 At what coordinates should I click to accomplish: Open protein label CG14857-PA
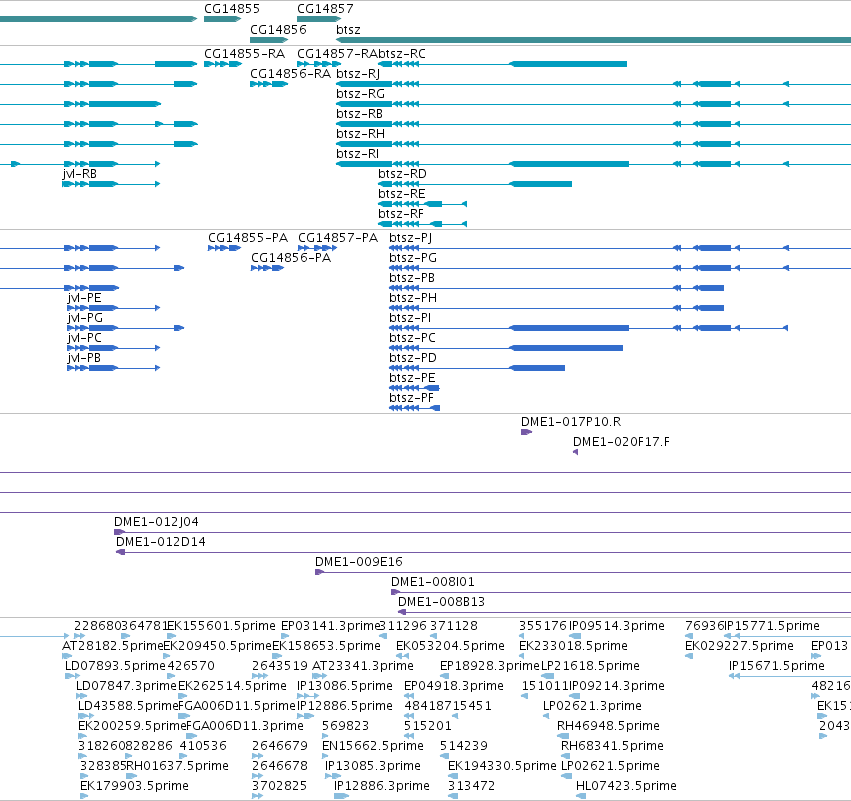pos(338,238)
